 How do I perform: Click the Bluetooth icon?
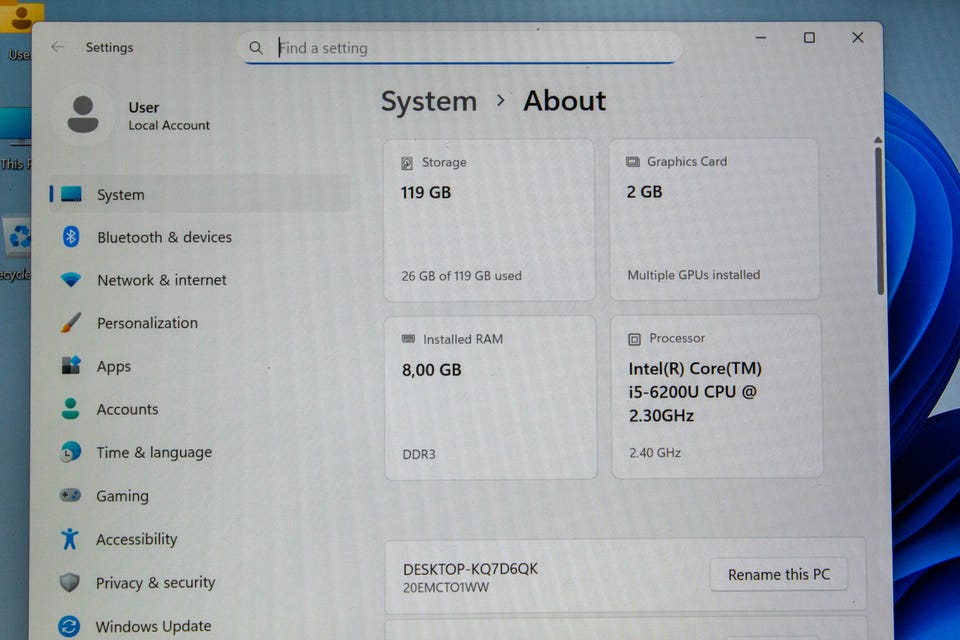(70, 236)
